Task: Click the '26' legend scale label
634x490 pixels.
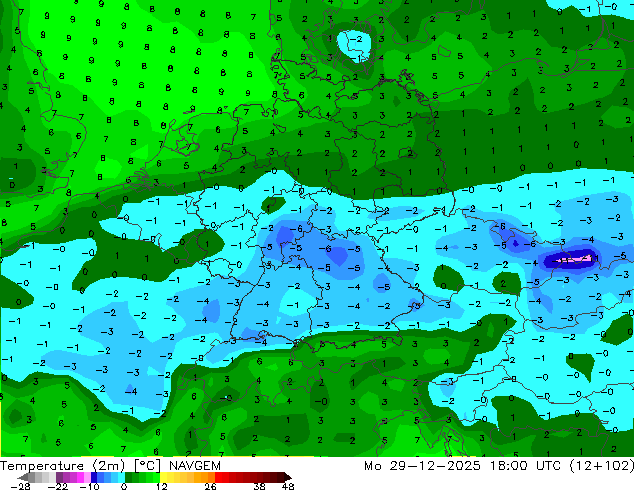Action: 210,486
